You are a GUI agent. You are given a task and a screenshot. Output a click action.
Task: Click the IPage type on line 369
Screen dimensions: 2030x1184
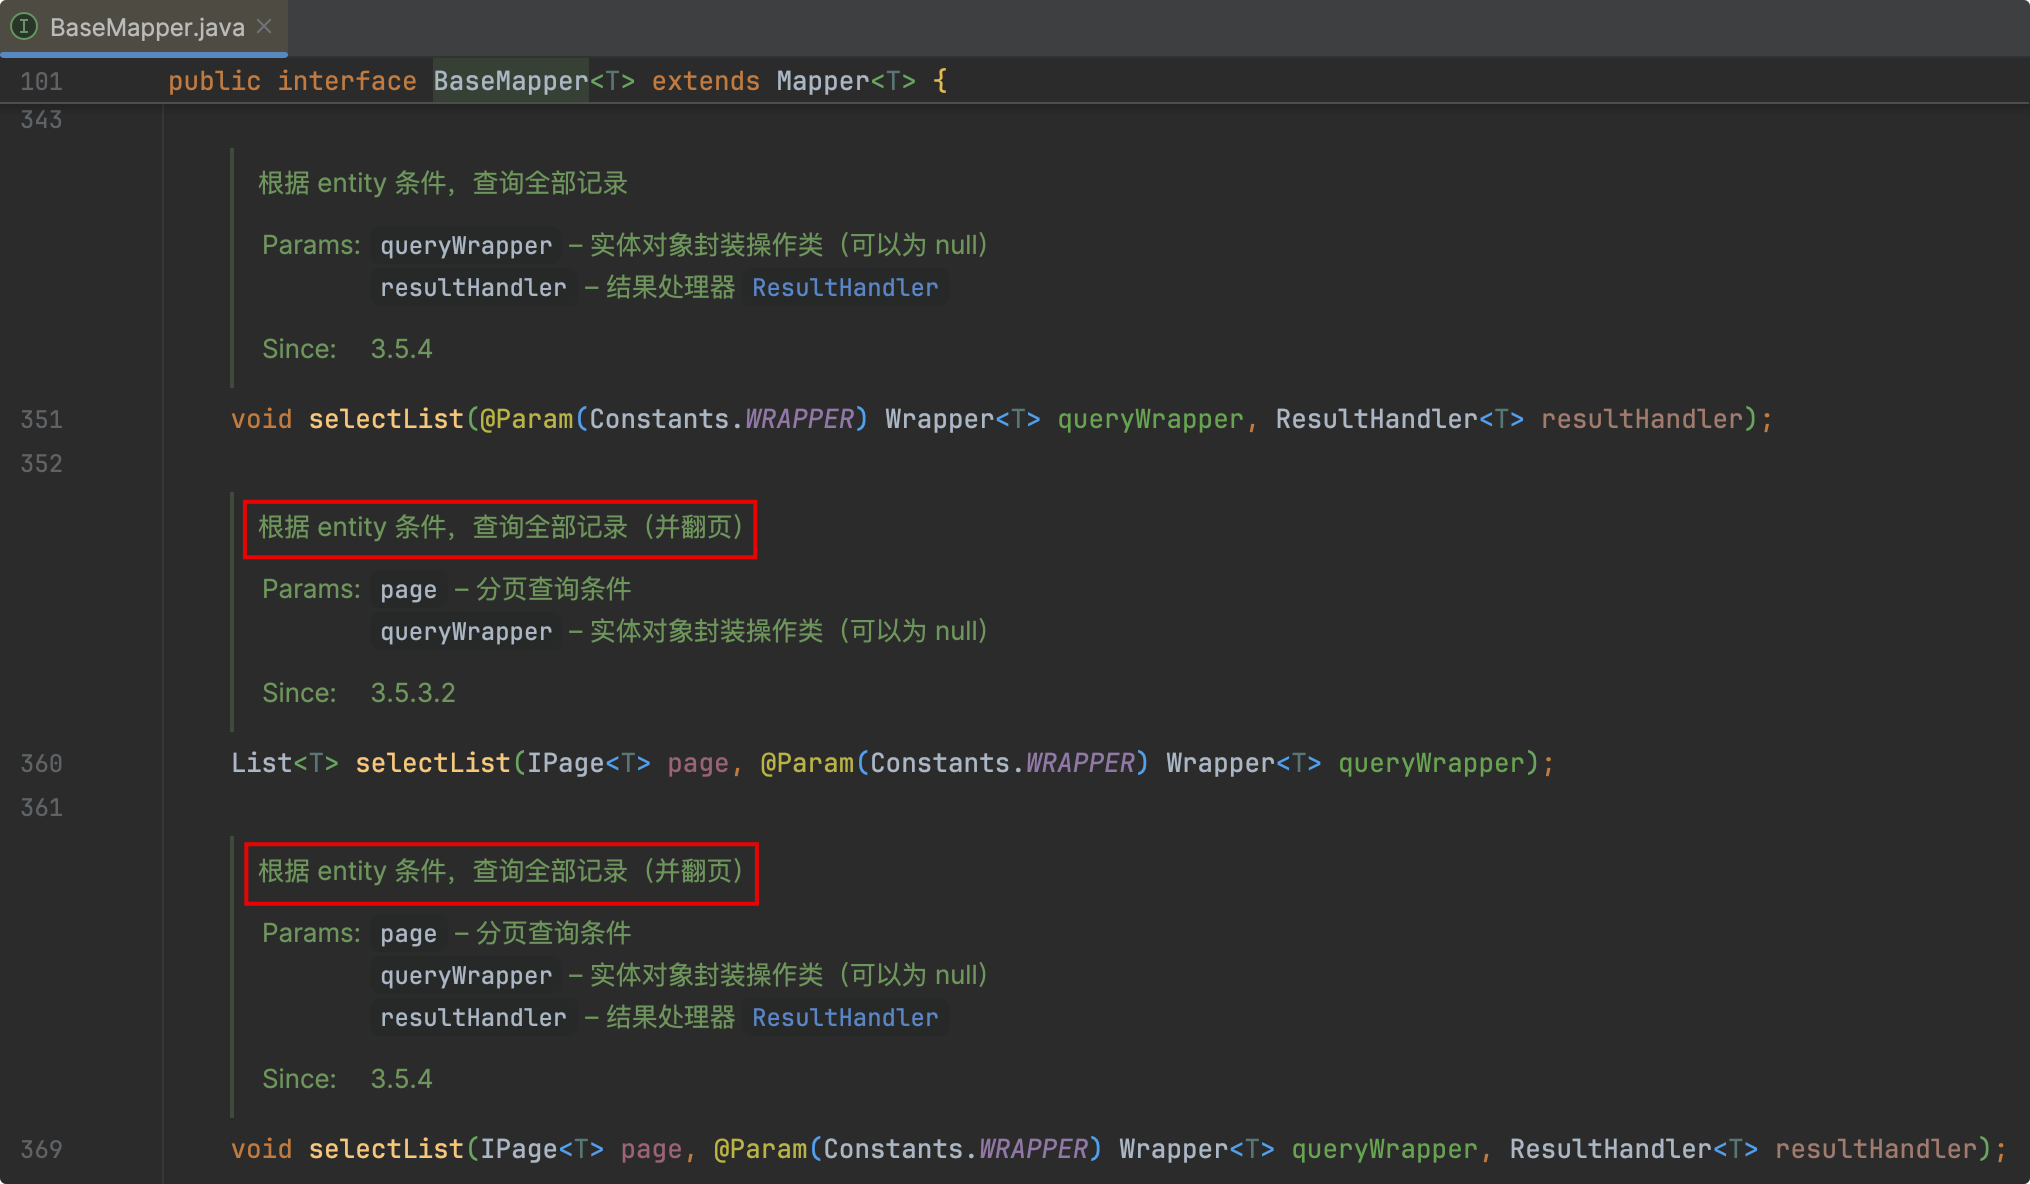518,1149
